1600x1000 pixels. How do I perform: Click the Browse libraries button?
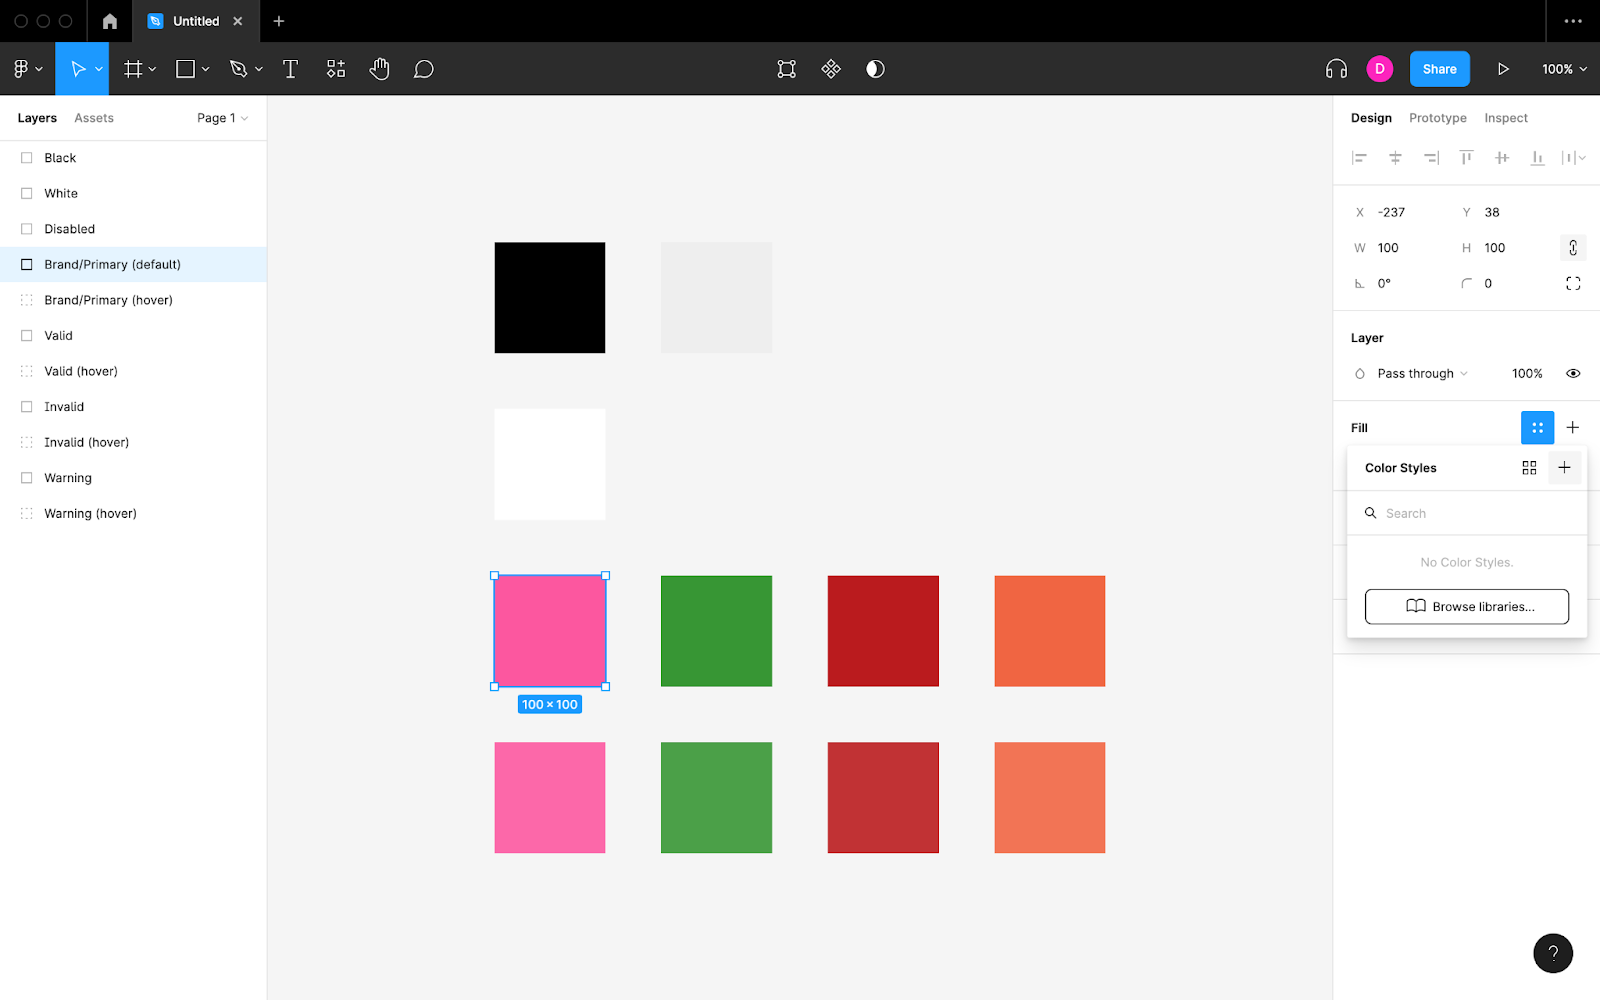[1466, 607]
